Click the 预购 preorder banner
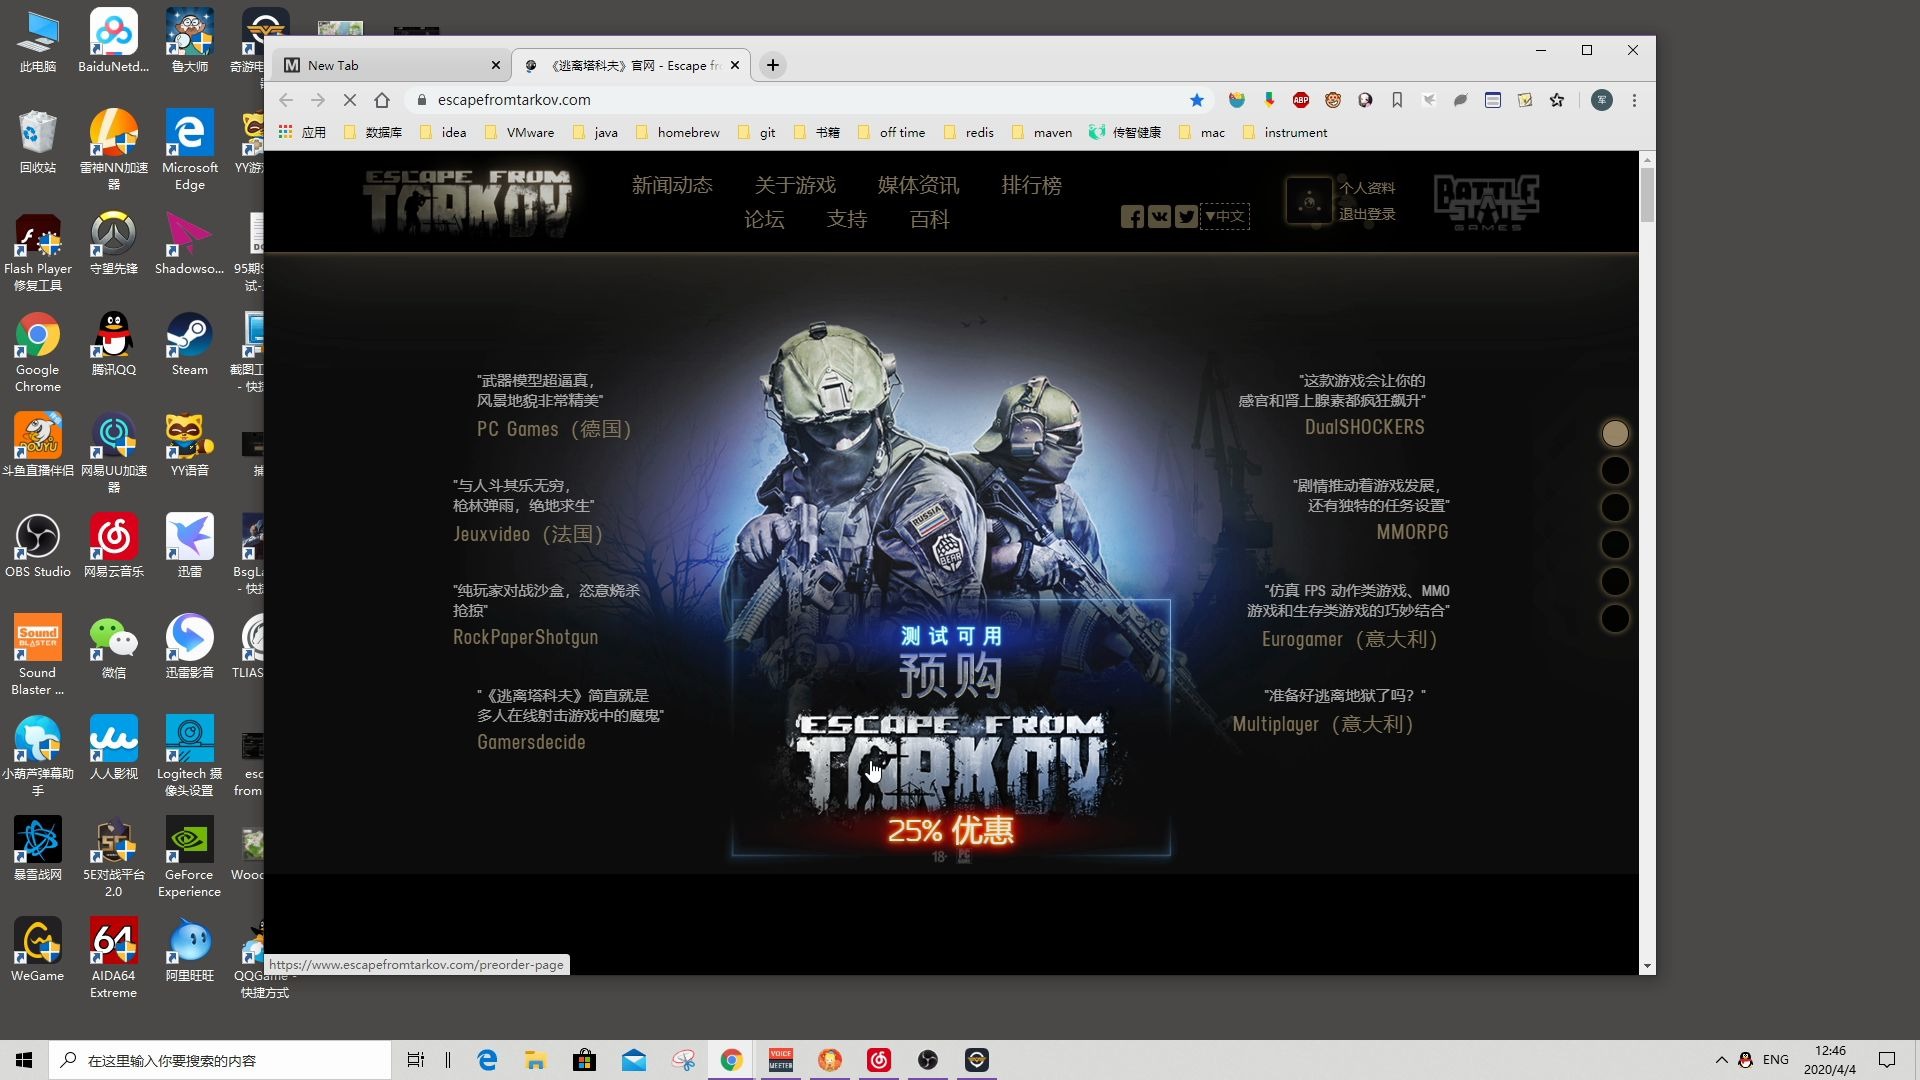Viewport: 1920px width, 1080px height. 951,728
